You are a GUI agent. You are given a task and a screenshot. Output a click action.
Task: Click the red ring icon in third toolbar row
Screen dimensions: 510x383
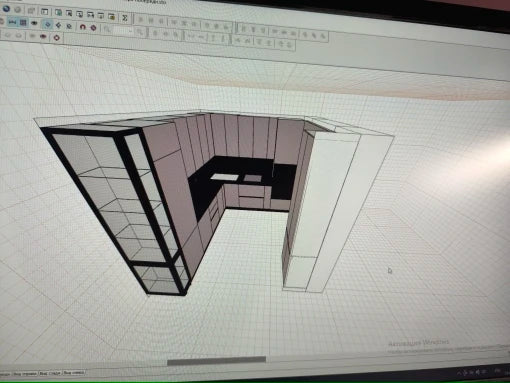pyautogui.click(x=57, y=37)
